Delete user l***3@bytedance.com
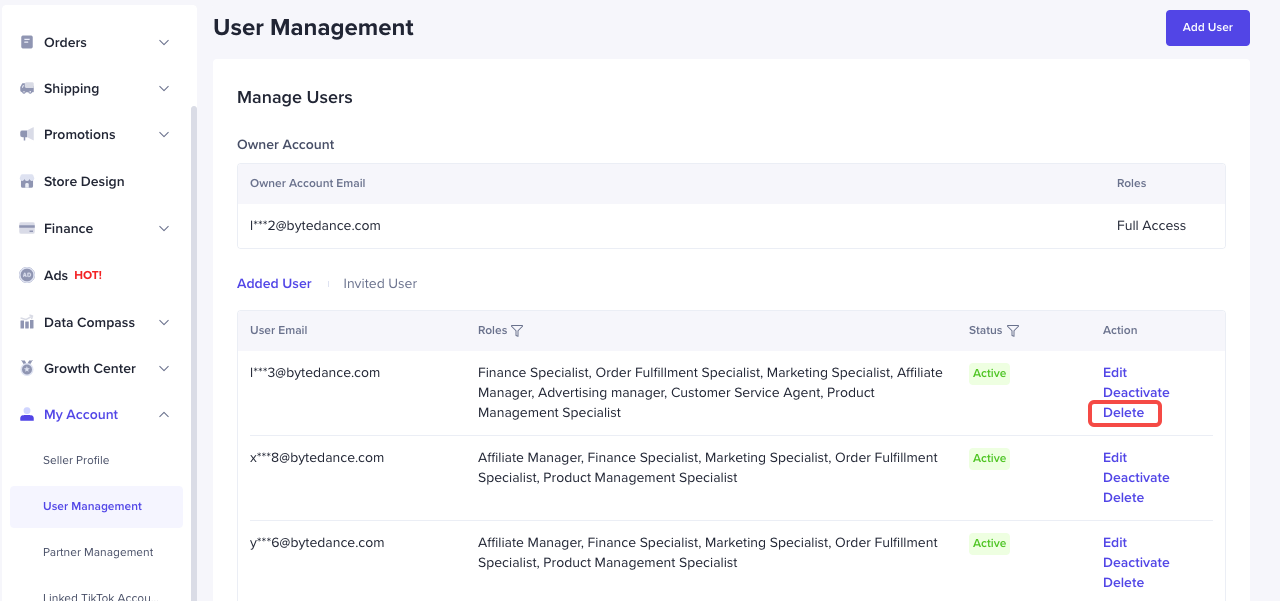The width and height of the screenshot is (1280, 601). coord(1123,413)
